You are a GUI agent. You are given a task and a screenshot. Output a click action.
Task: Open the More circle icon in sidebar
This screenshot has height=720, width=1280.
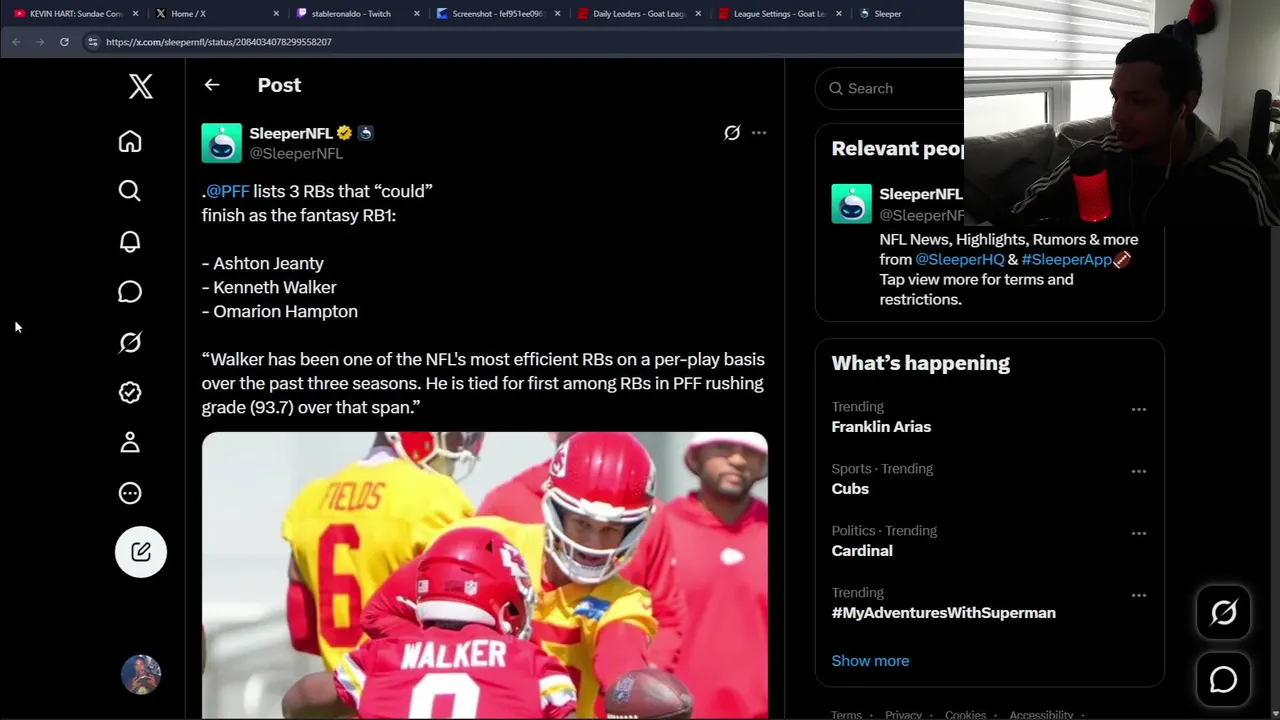point(130,493)
